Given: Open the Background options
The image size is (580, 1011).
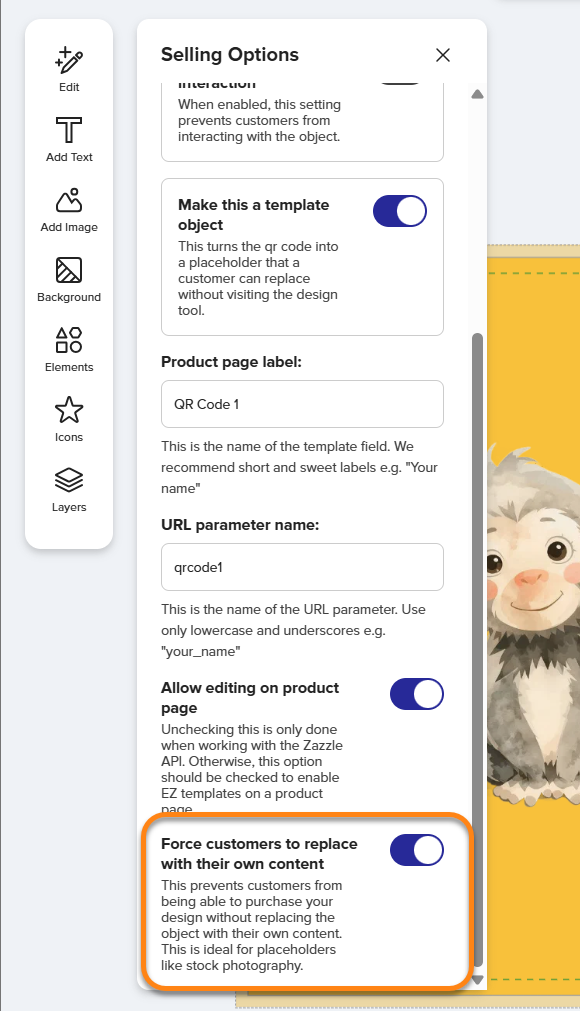Looking at the screenshot, I should (69, 280).
